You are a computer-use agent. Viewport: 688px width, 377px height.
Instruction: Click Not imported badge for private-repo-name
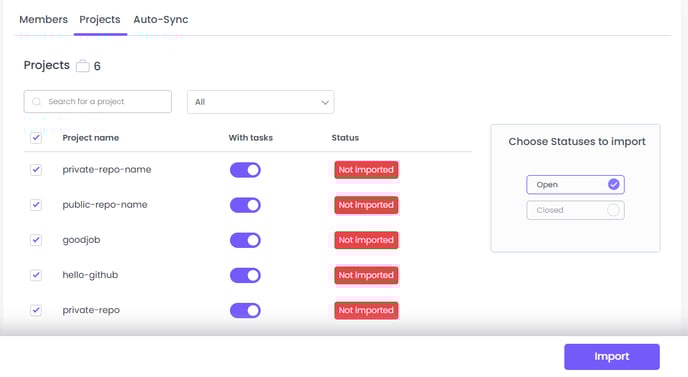pyautogui.click(x=366, y=170)
